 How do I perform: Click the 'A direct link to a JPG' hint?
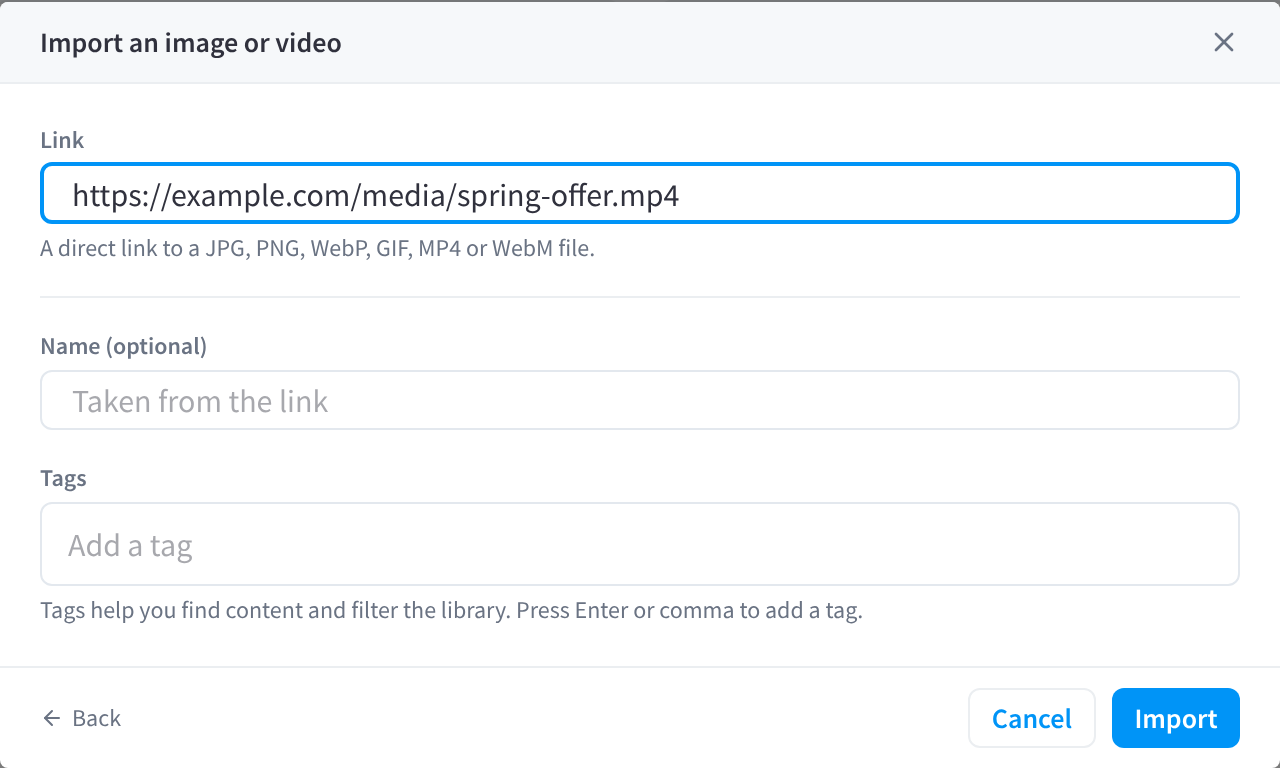318,249
